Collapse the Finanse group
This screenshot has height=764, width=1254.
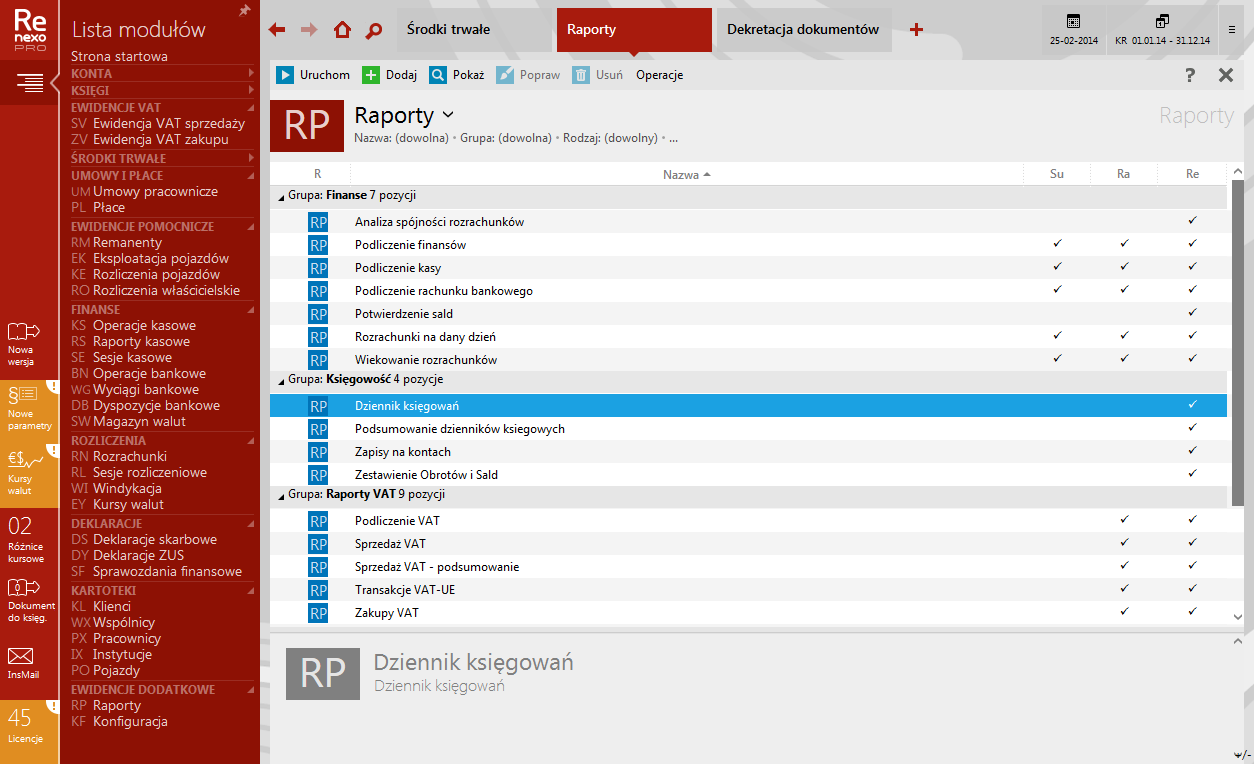tap(280, 196)
